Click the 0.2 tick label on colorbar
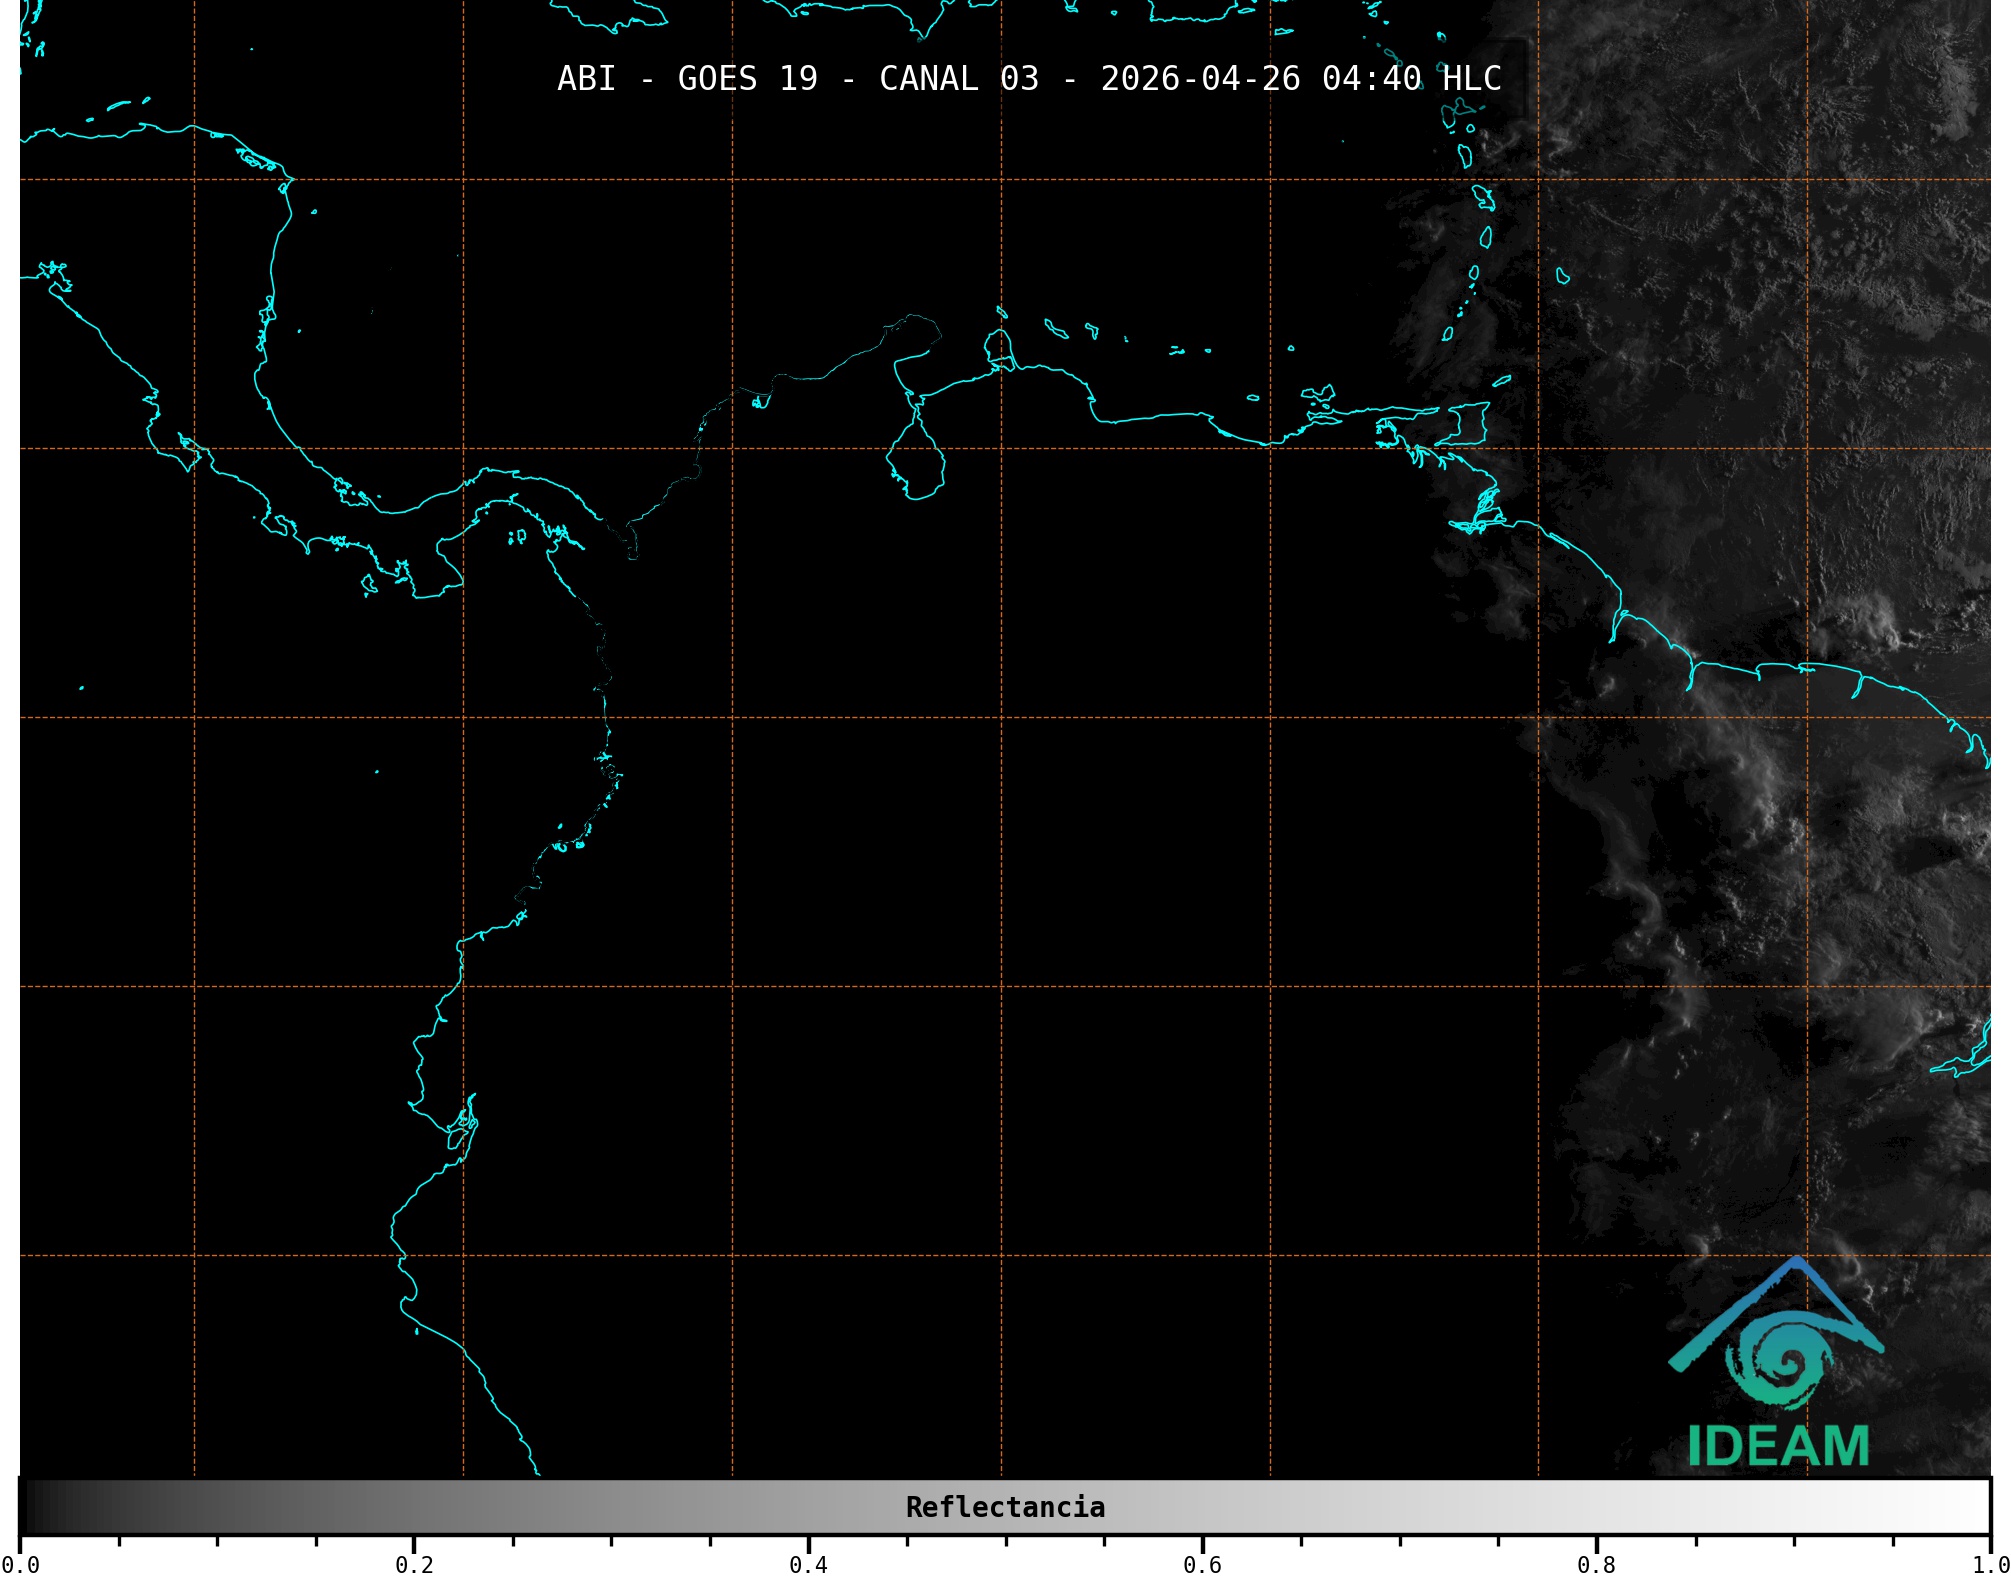 [x=414, y=1564]
